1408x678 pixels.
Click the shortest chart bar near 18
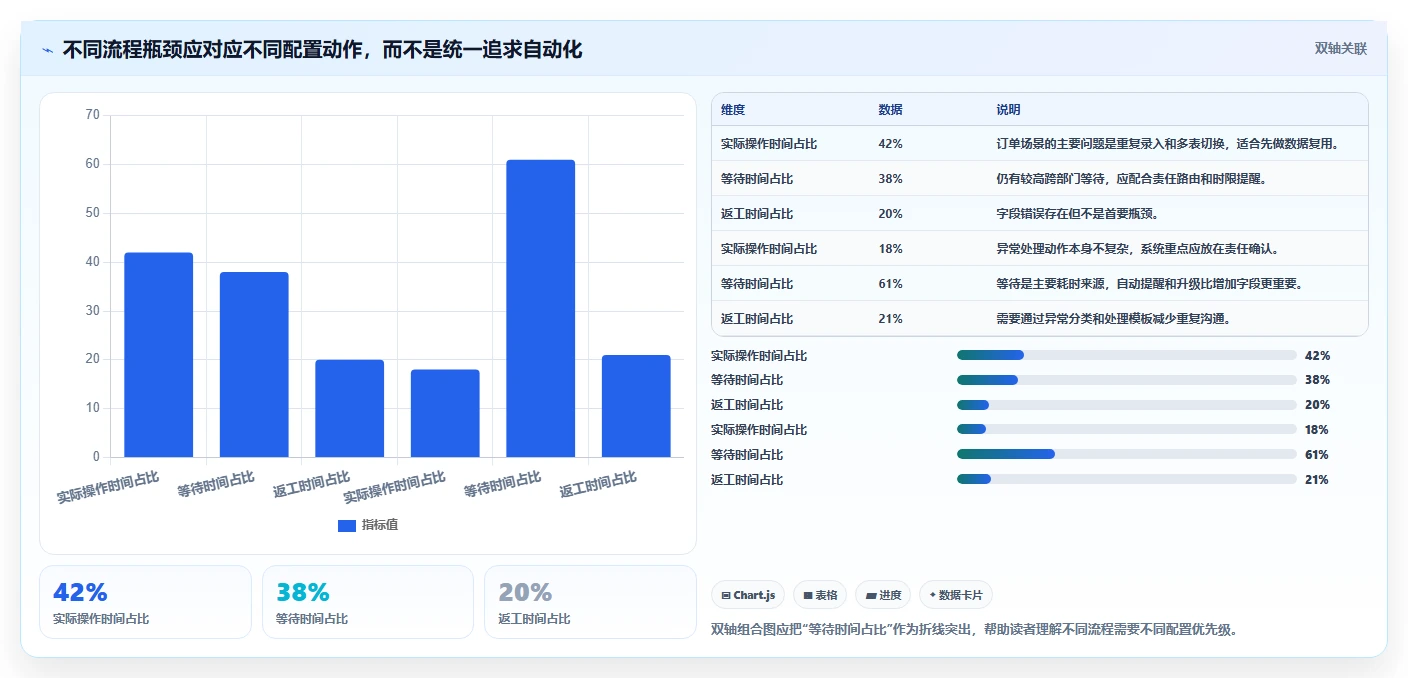pos(445,413)
